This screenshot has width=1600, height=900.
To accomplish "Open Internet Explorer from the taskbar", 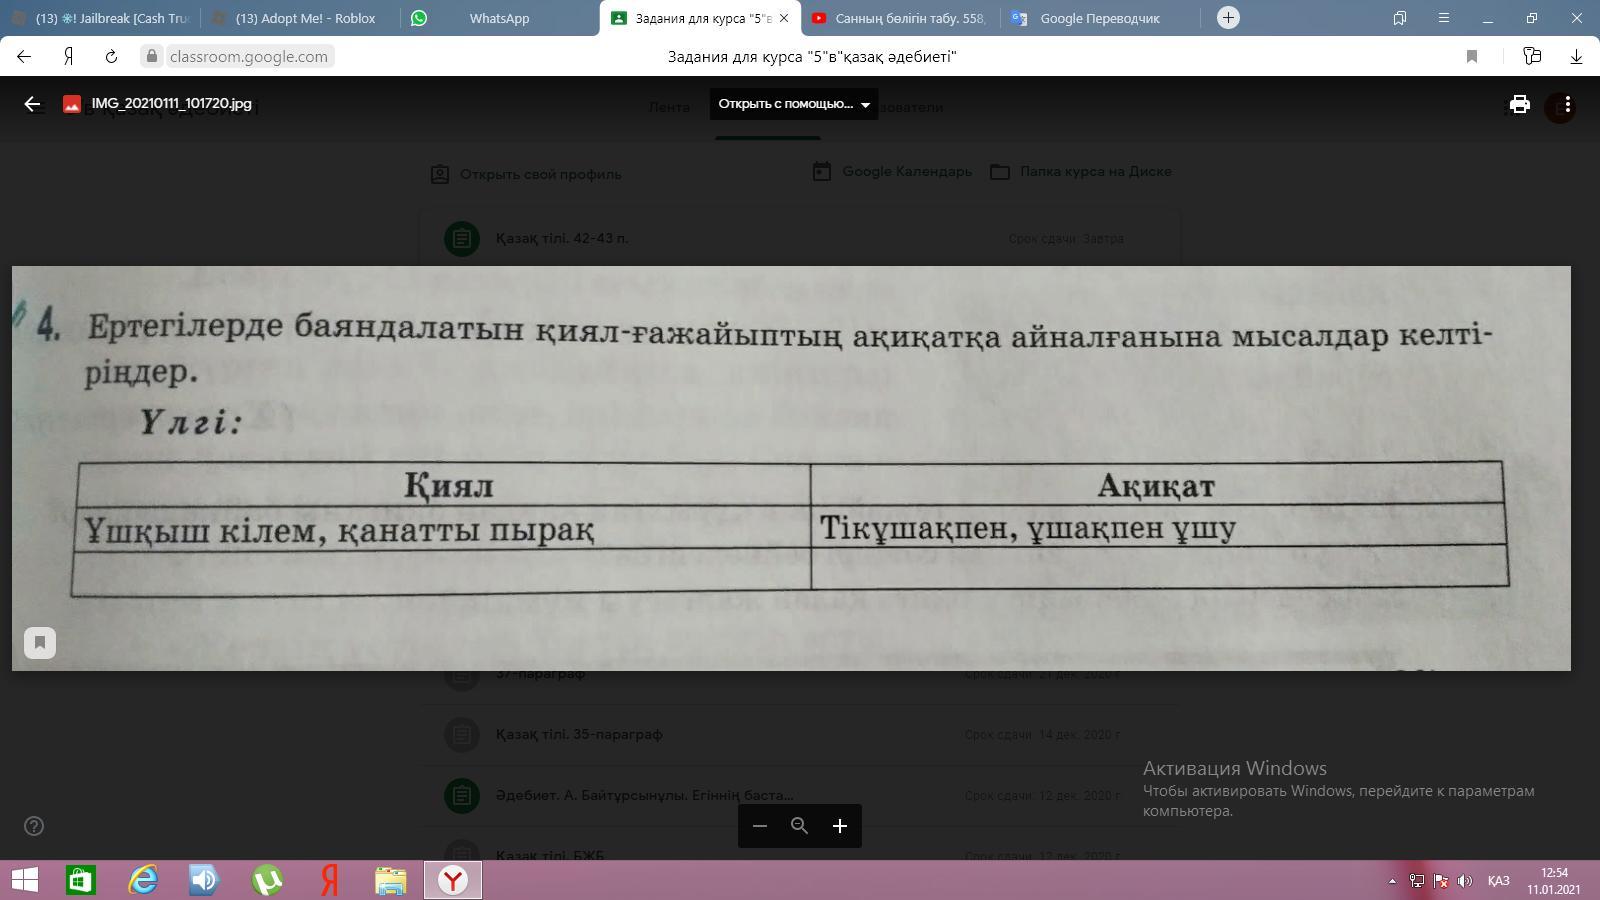I will point(143,880).
